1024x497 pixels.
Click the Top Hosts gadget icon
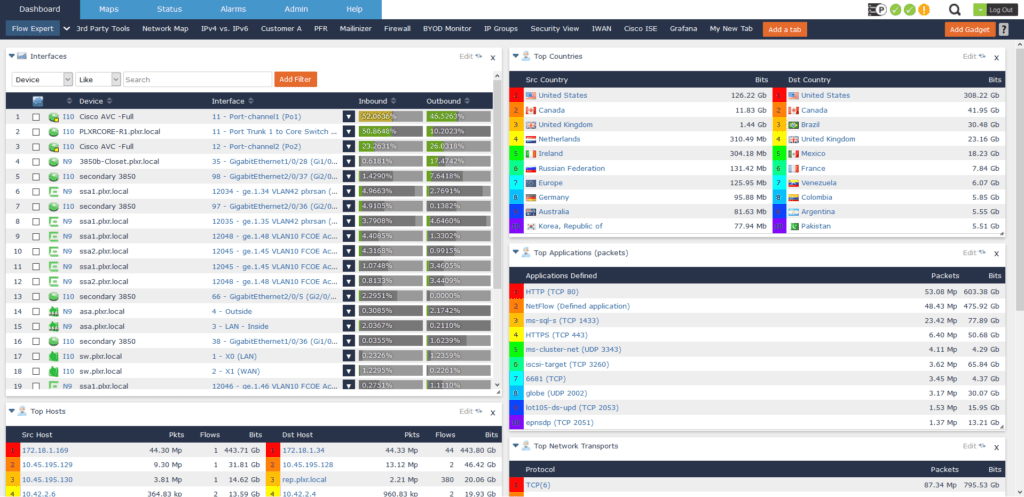click(22, 411)
